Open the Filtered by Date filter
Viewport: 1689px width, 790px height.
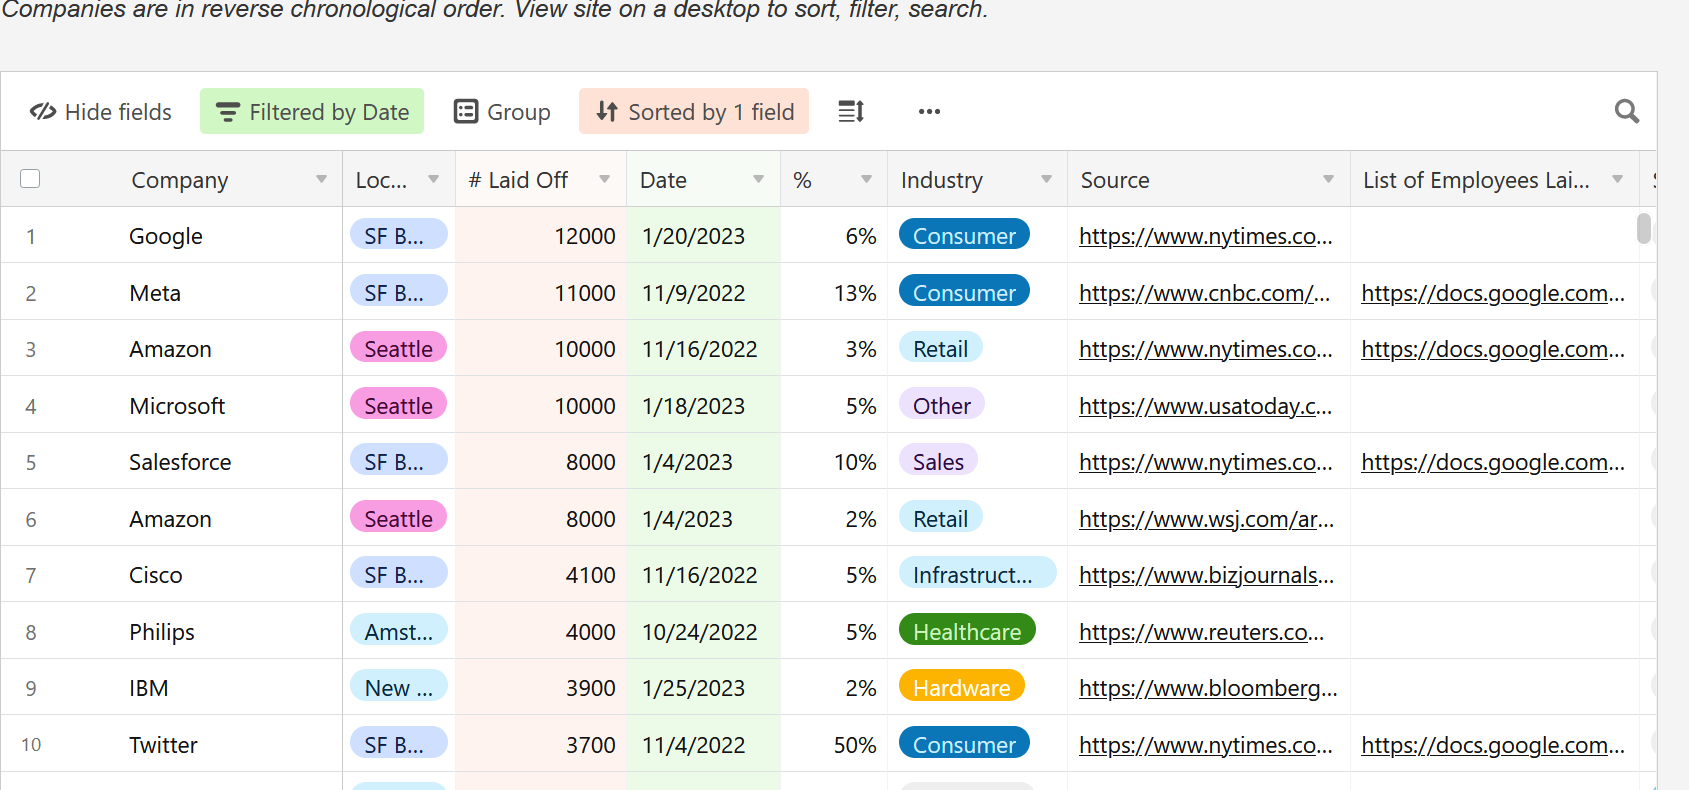(x=312, y=111)
